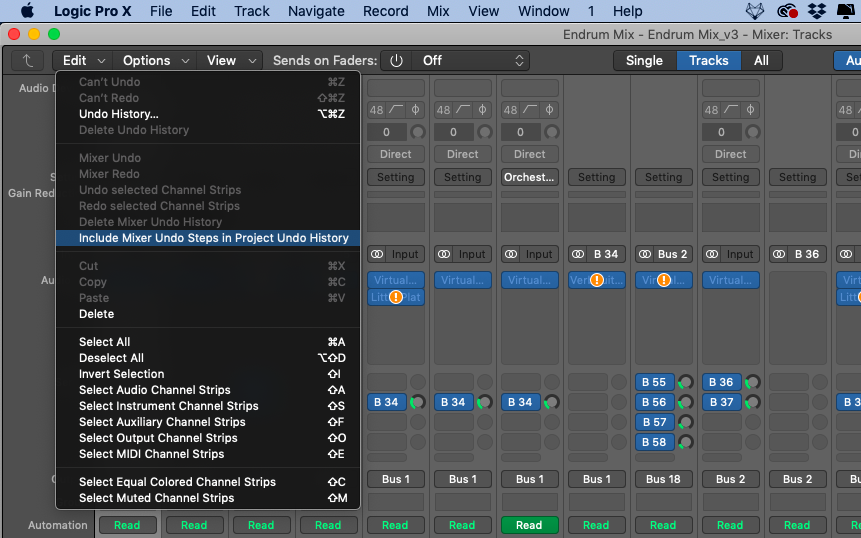Choose Deselect All in the menu
Viewport: 861px width, 538px height.
(208, 358)
